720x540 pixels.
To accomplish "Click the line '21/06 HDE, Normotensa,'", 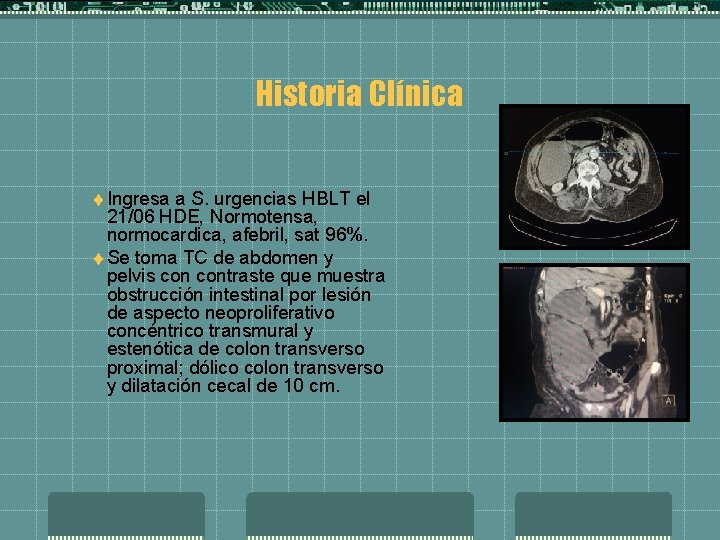I will (212, 216).
